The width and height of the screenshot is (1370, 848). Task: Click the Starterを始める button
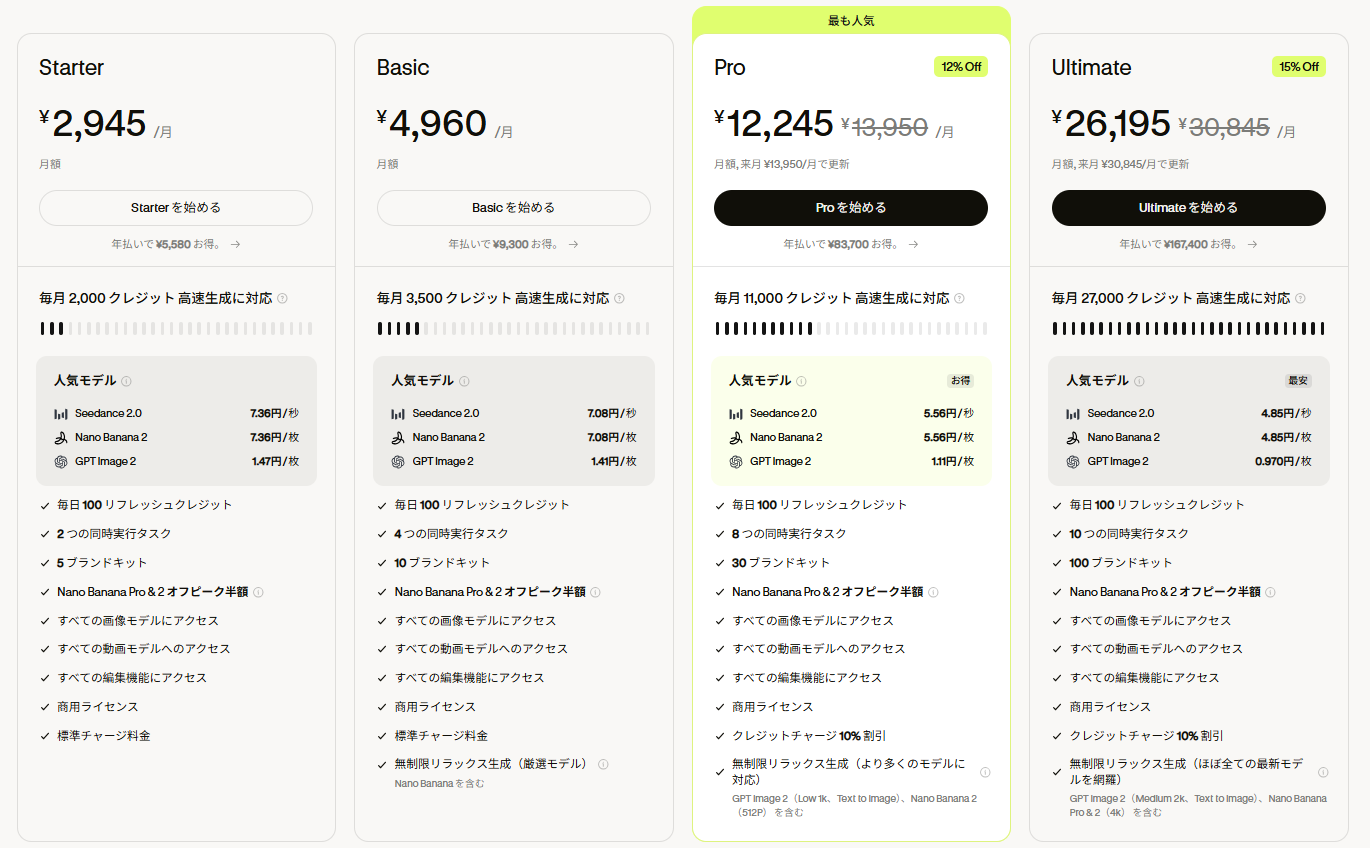click(x=176, y=208)
